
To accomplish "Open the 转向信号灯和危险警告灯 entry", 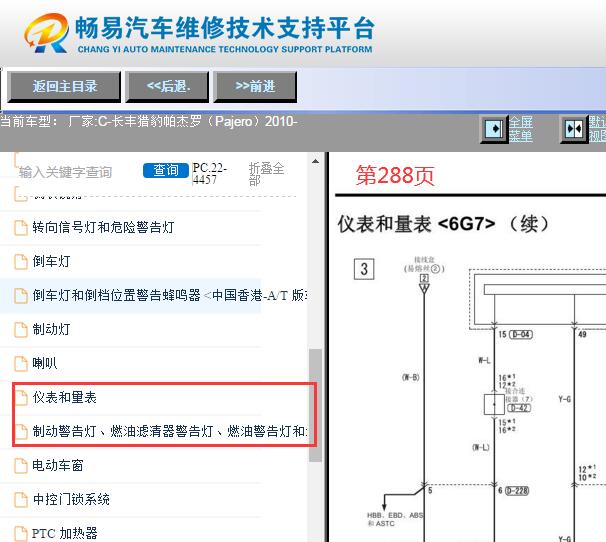I will pyautogui.click(x=103, y=227).
